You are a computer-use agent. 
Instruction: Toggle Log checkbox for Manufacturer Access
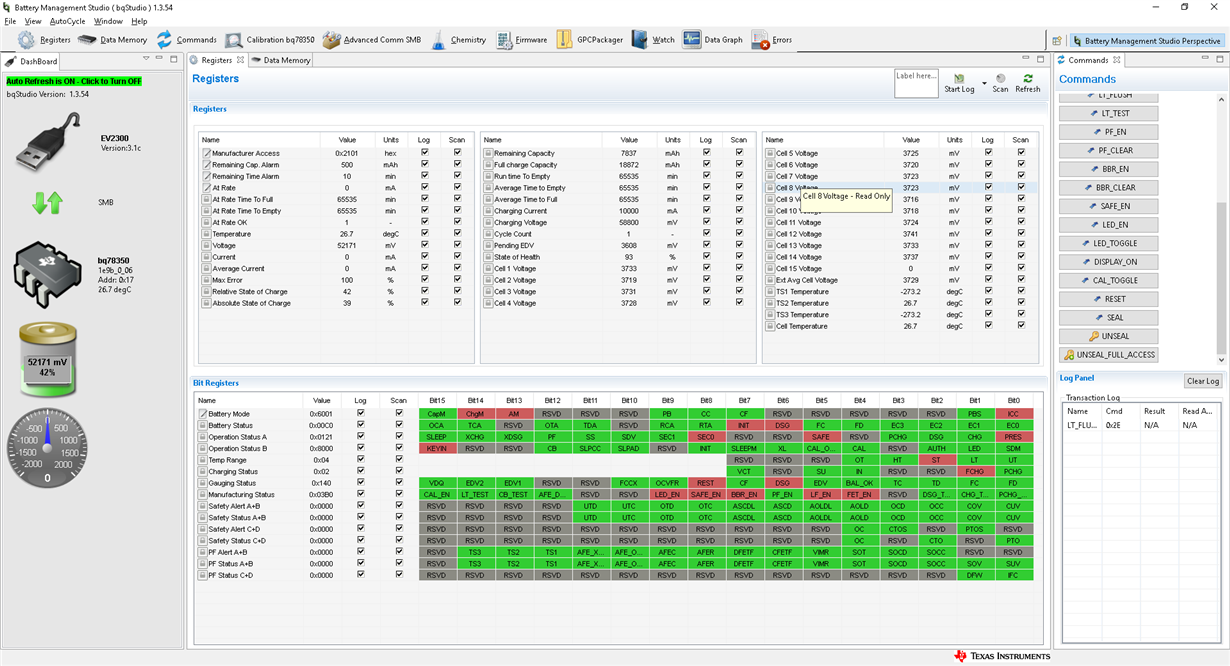425,153
